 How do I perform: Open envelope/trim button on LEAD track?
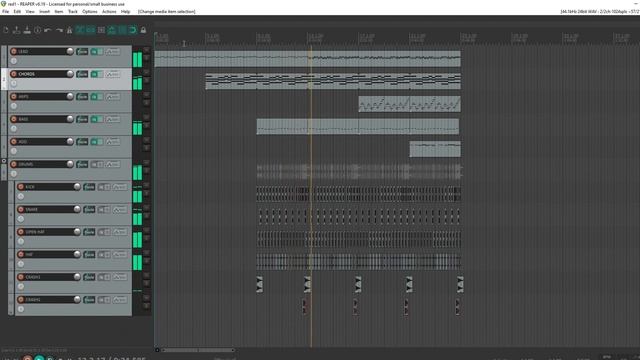pyautogui.click(x=113, y=51)
